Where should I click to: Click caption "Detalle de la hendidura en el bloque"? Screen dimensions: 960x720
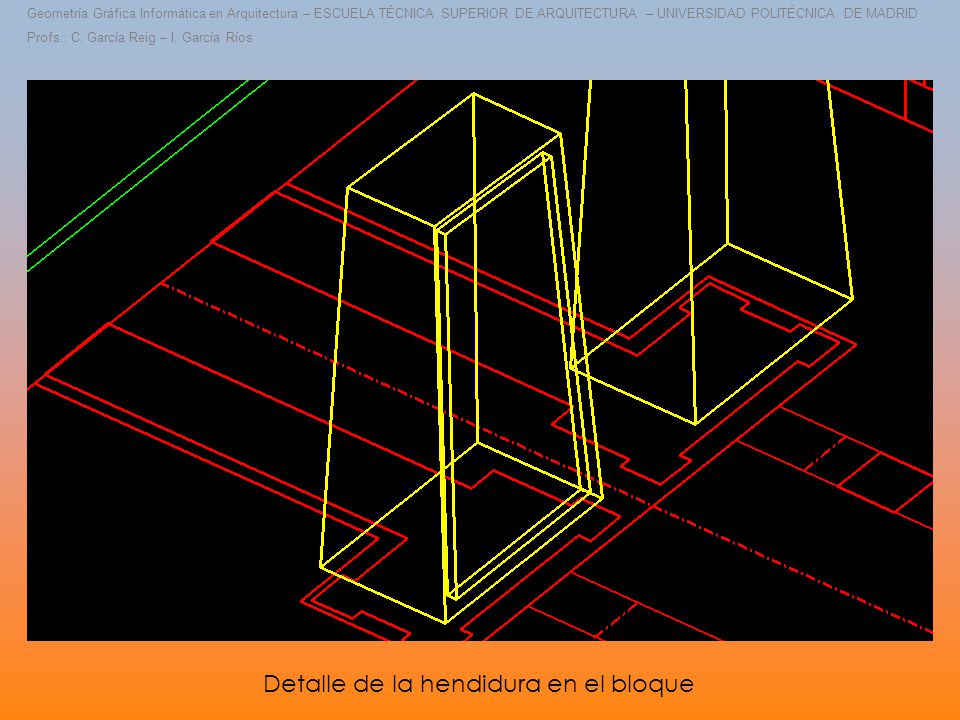click(x=479, y=684)
